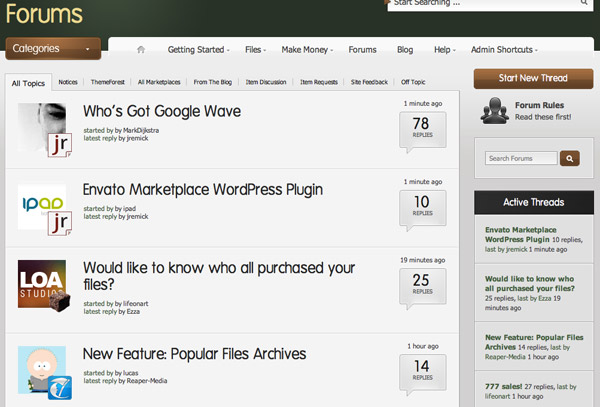The image size is (600, 407).
Task: Open MarkDijkstra profile link
Action: (141, 130)
